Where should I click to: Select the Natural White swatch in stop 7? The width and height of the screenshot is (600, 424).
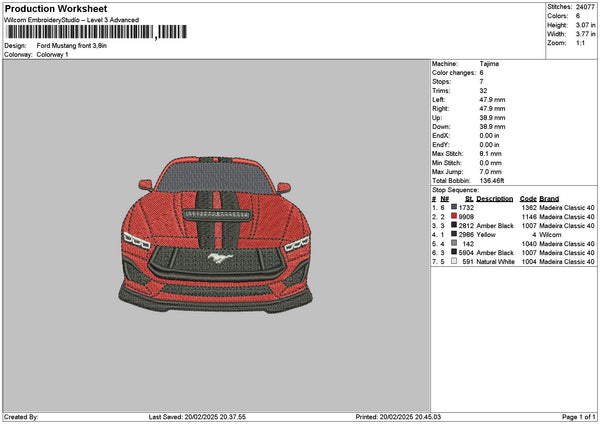click(x=454, y=262)
